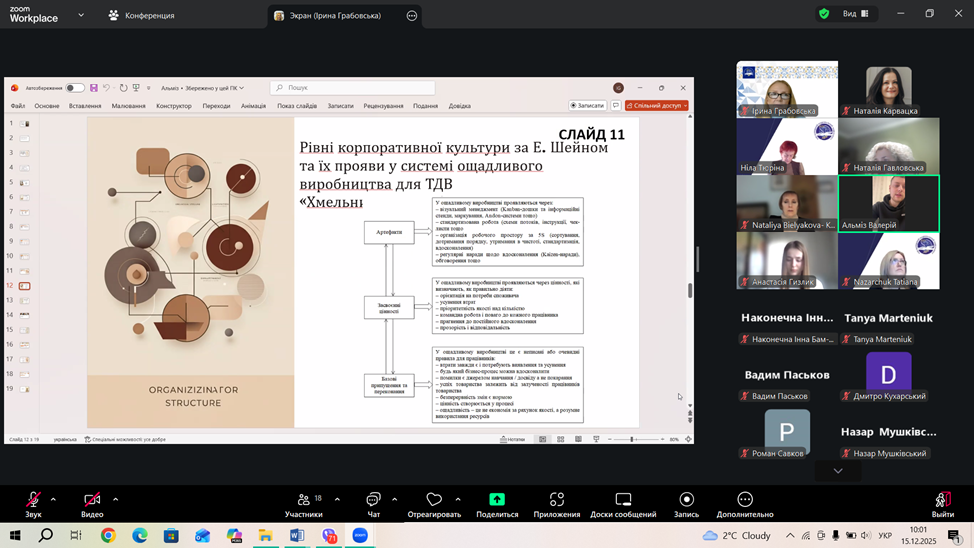Click the Отреагировать reactions icon
This screenshot has height=548, width=974.
pyautogui.click(x=434, y=500)
